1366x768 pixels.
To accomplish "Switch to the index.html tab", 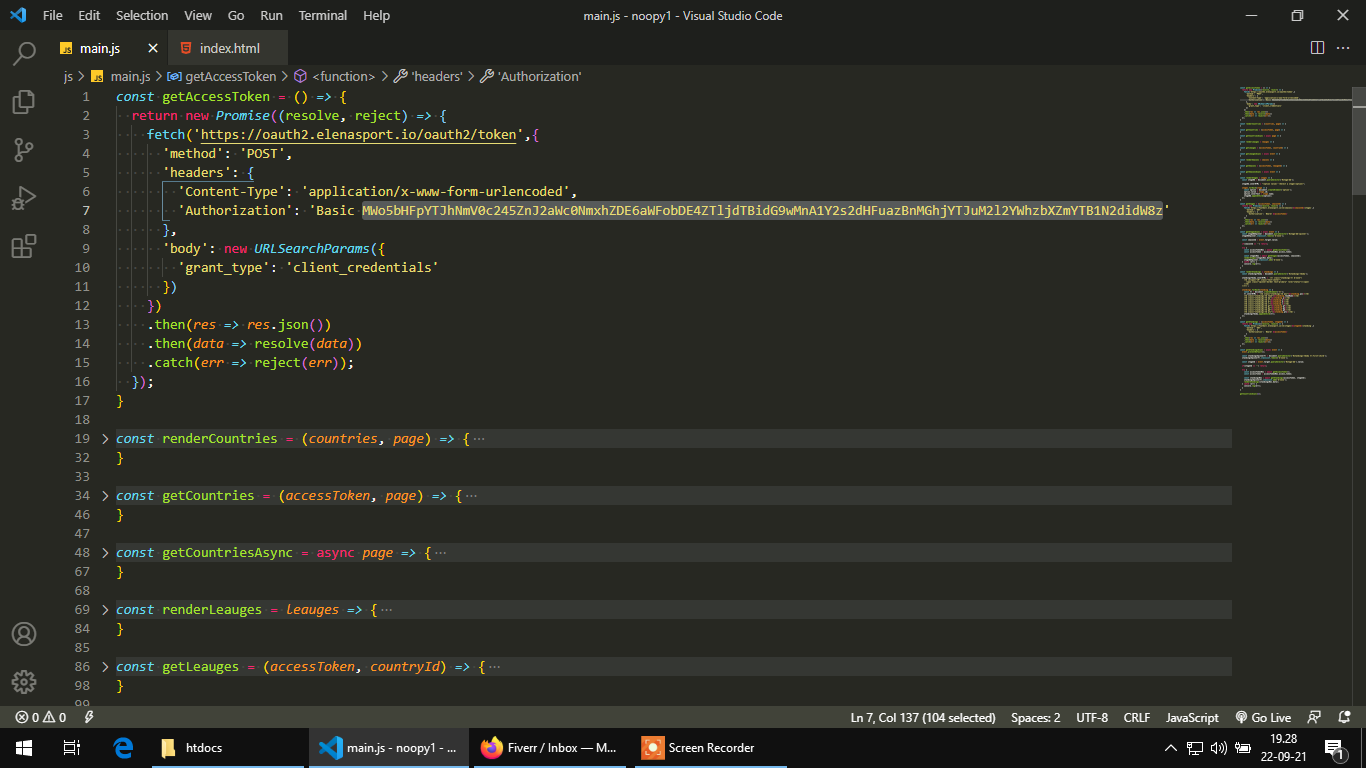I will pyautogui.click(x=229, y=48).
